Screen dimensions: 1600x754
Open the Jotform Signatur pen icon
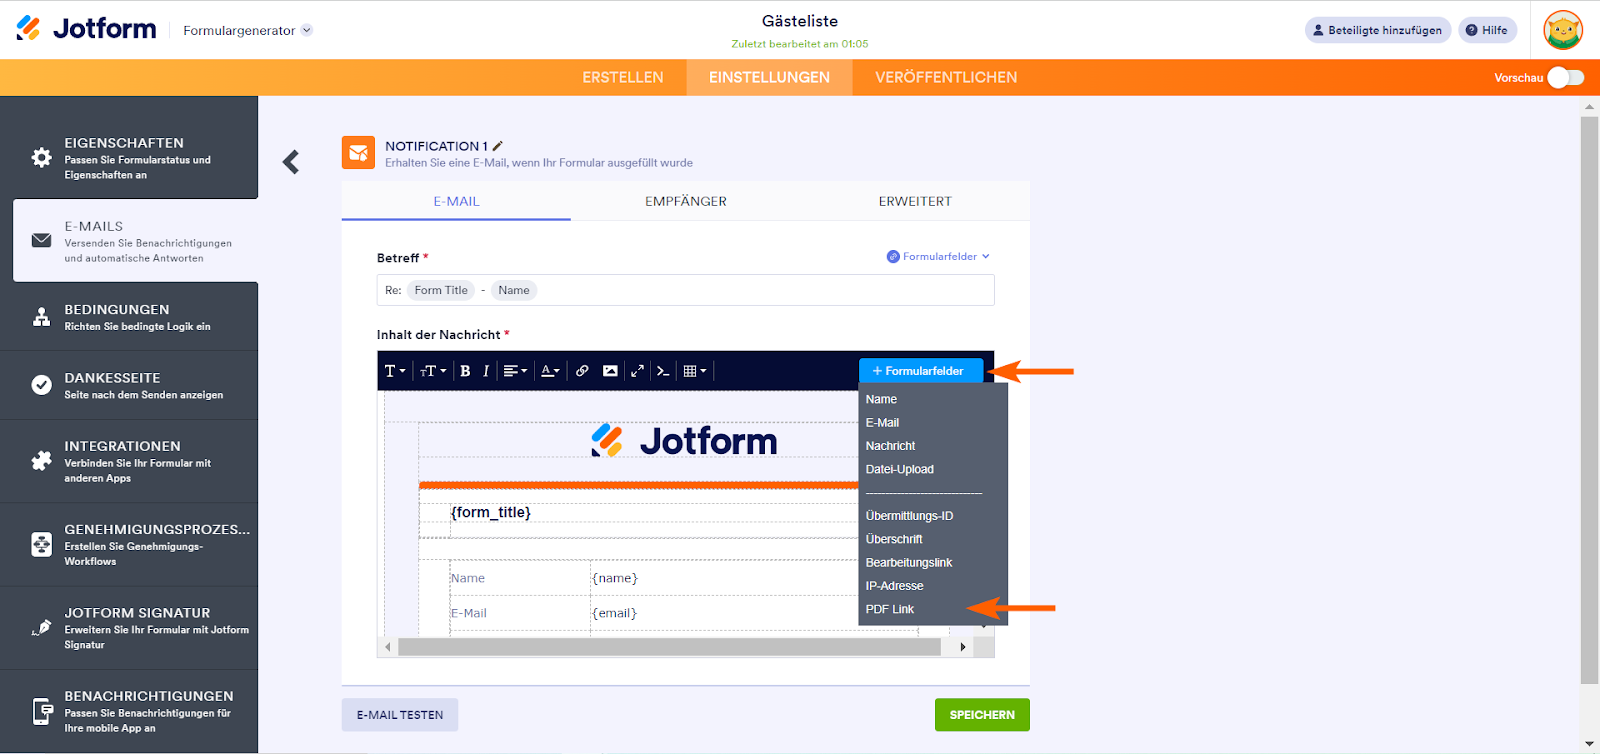(x=41, y=628)
